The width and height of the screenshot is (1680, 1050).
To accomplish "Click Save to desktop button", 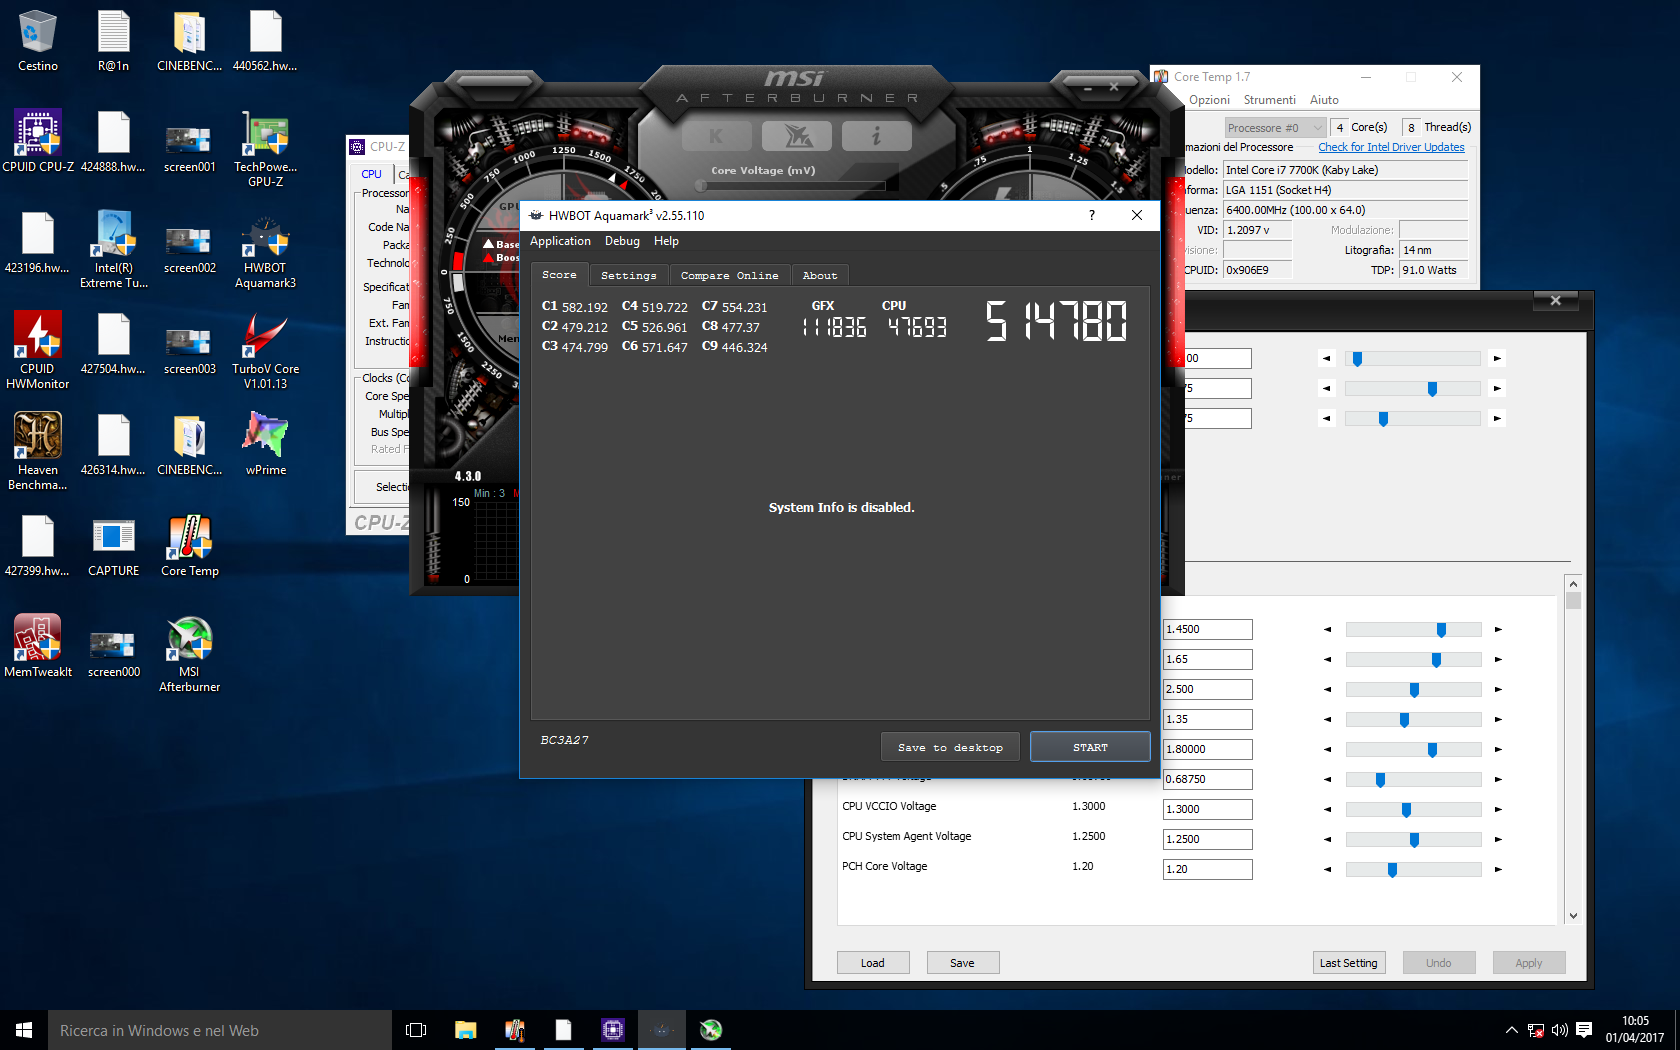I will [950, 747].
